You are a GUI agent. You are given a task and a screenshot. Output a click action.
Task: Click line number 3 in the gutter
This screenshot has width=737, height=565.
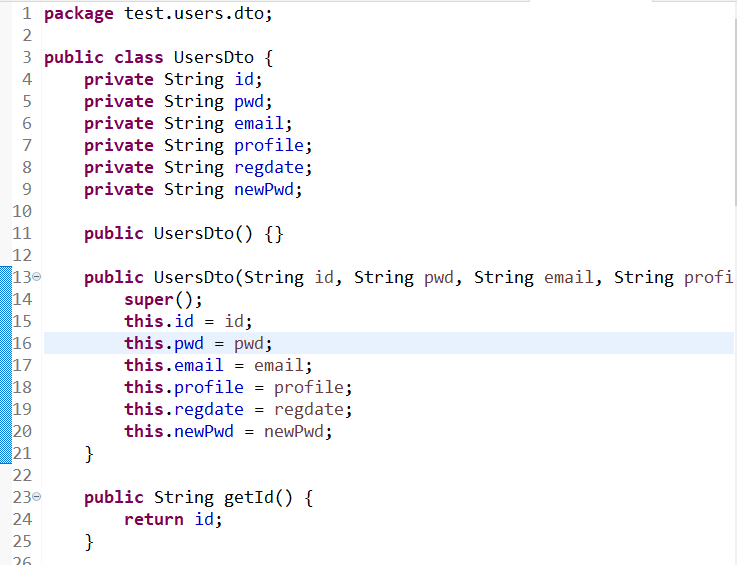point(27,57)
